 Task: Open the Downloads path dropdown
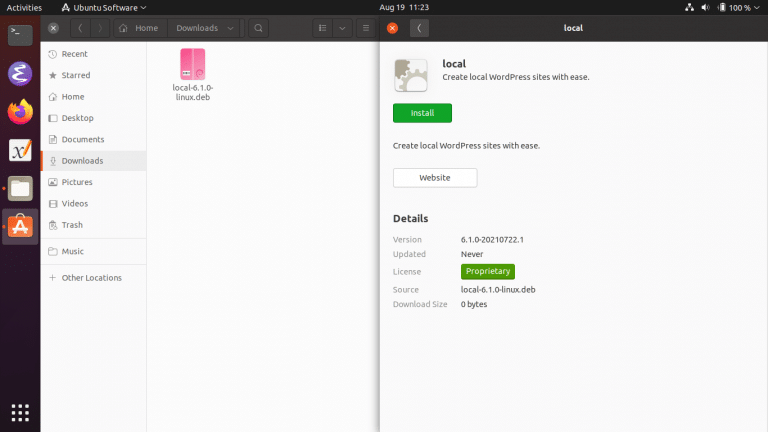(x=230, y=28)
